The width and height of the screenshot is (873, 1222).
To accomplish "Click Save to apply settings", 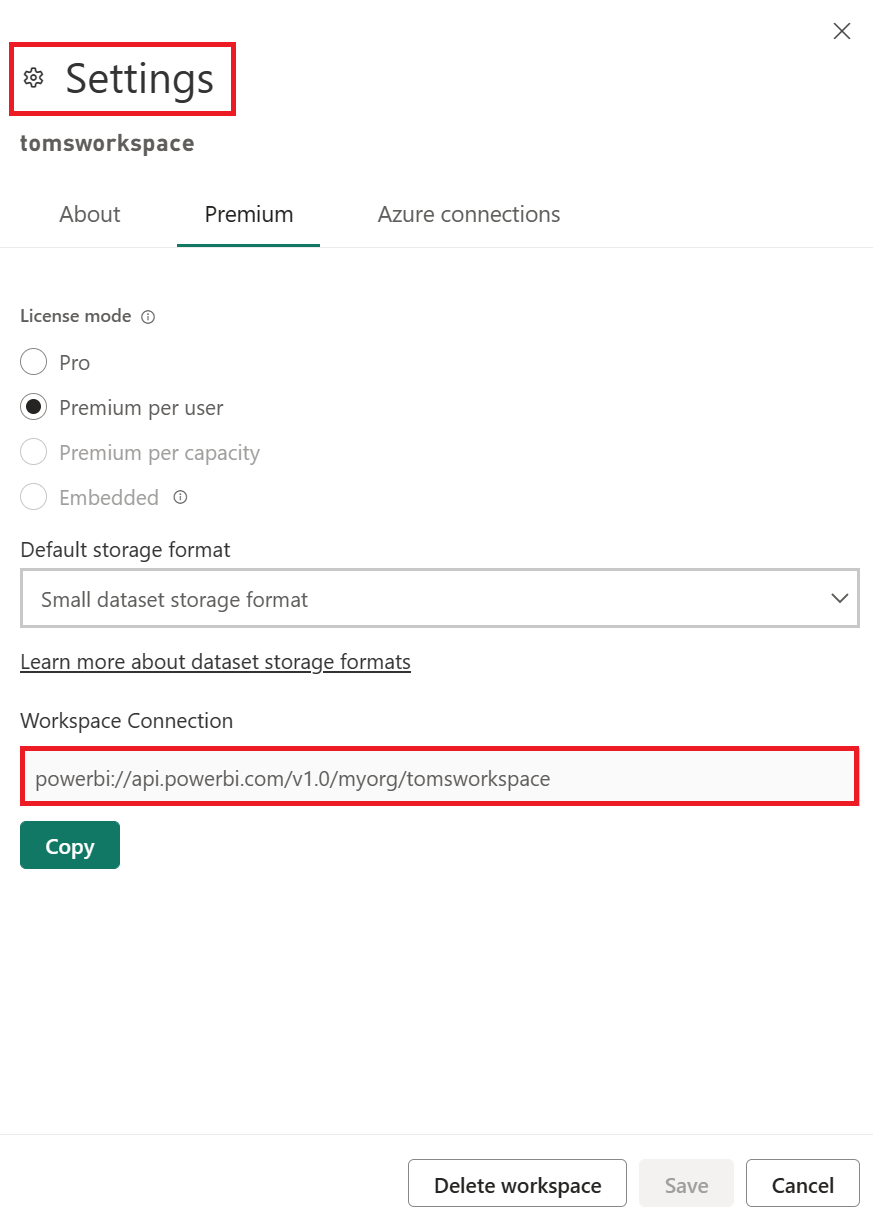I will click(686, 1184).
